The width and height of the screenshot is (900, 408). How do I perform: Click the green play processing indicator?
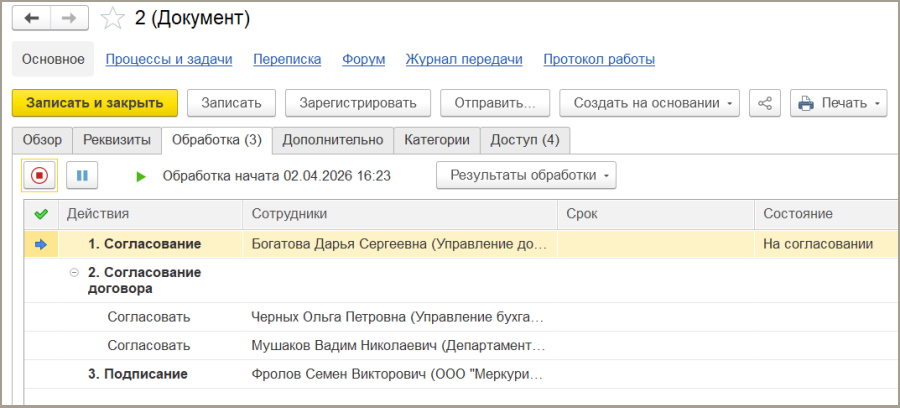[x=141, y=176]
